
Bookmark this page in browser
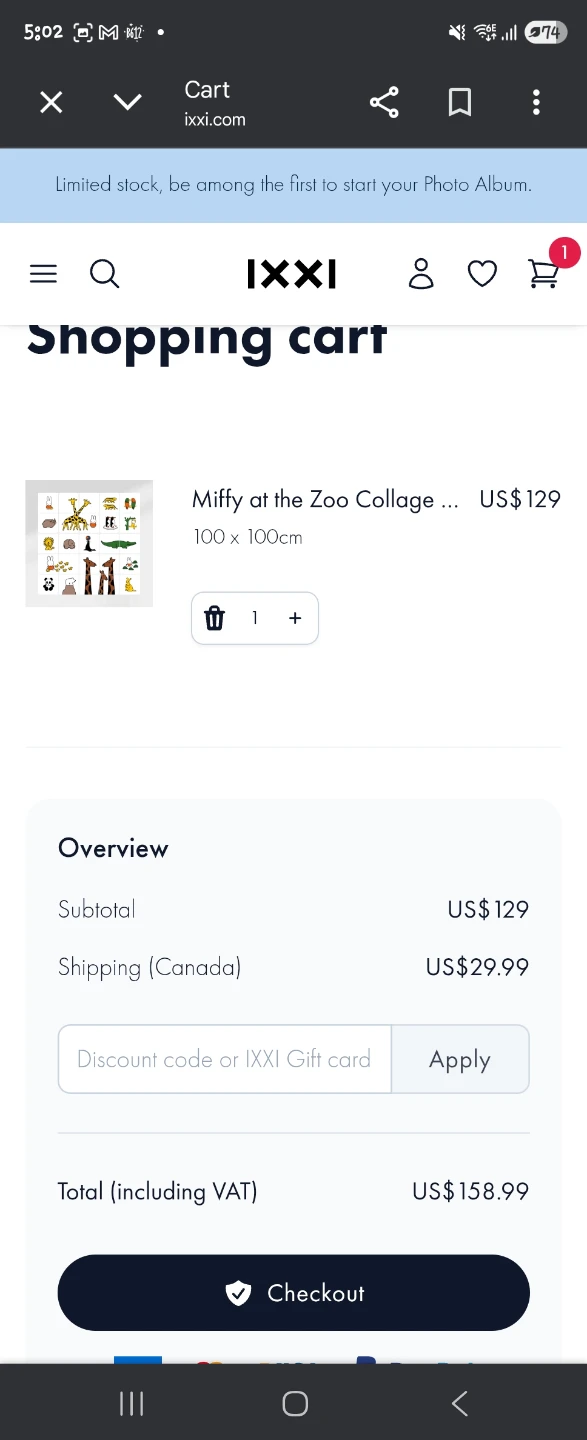[x=460, y=102]
